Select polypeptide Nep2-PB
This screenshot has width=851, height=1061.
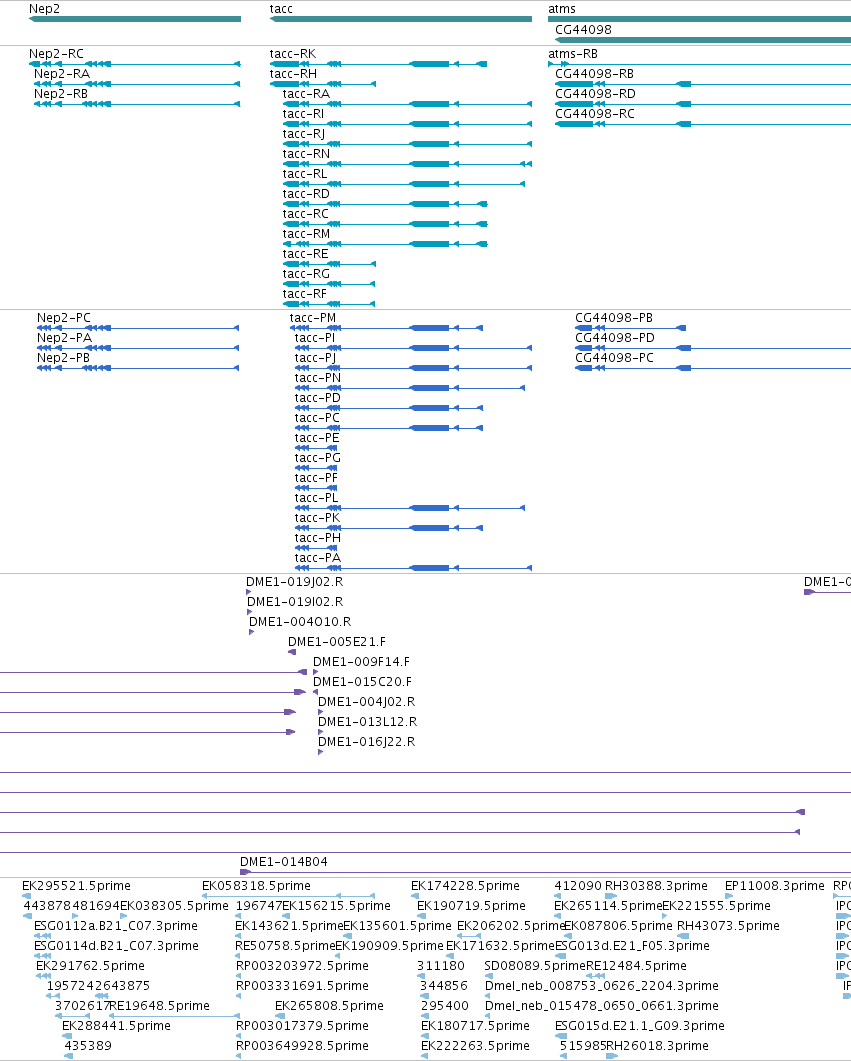pyautogui.click(x=64, y=357)
